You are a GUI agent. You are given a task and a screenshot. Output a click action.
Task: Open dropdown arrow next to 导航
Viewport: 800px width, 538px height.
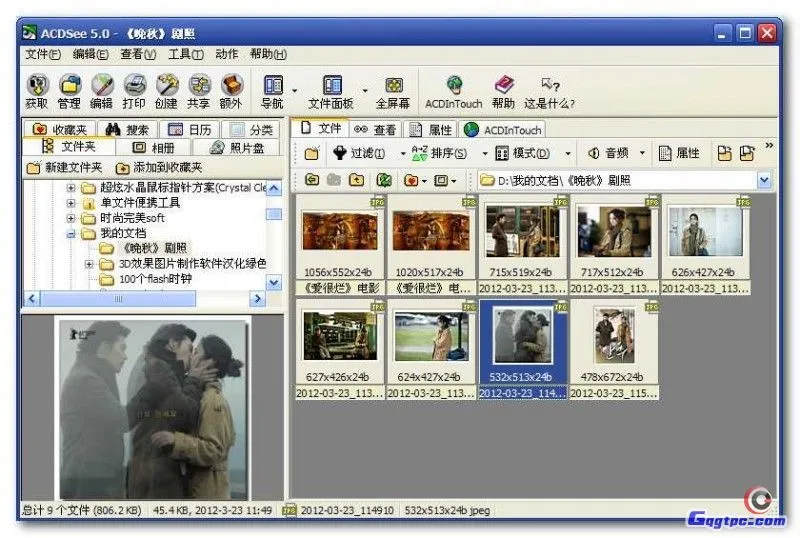[294, 91]
